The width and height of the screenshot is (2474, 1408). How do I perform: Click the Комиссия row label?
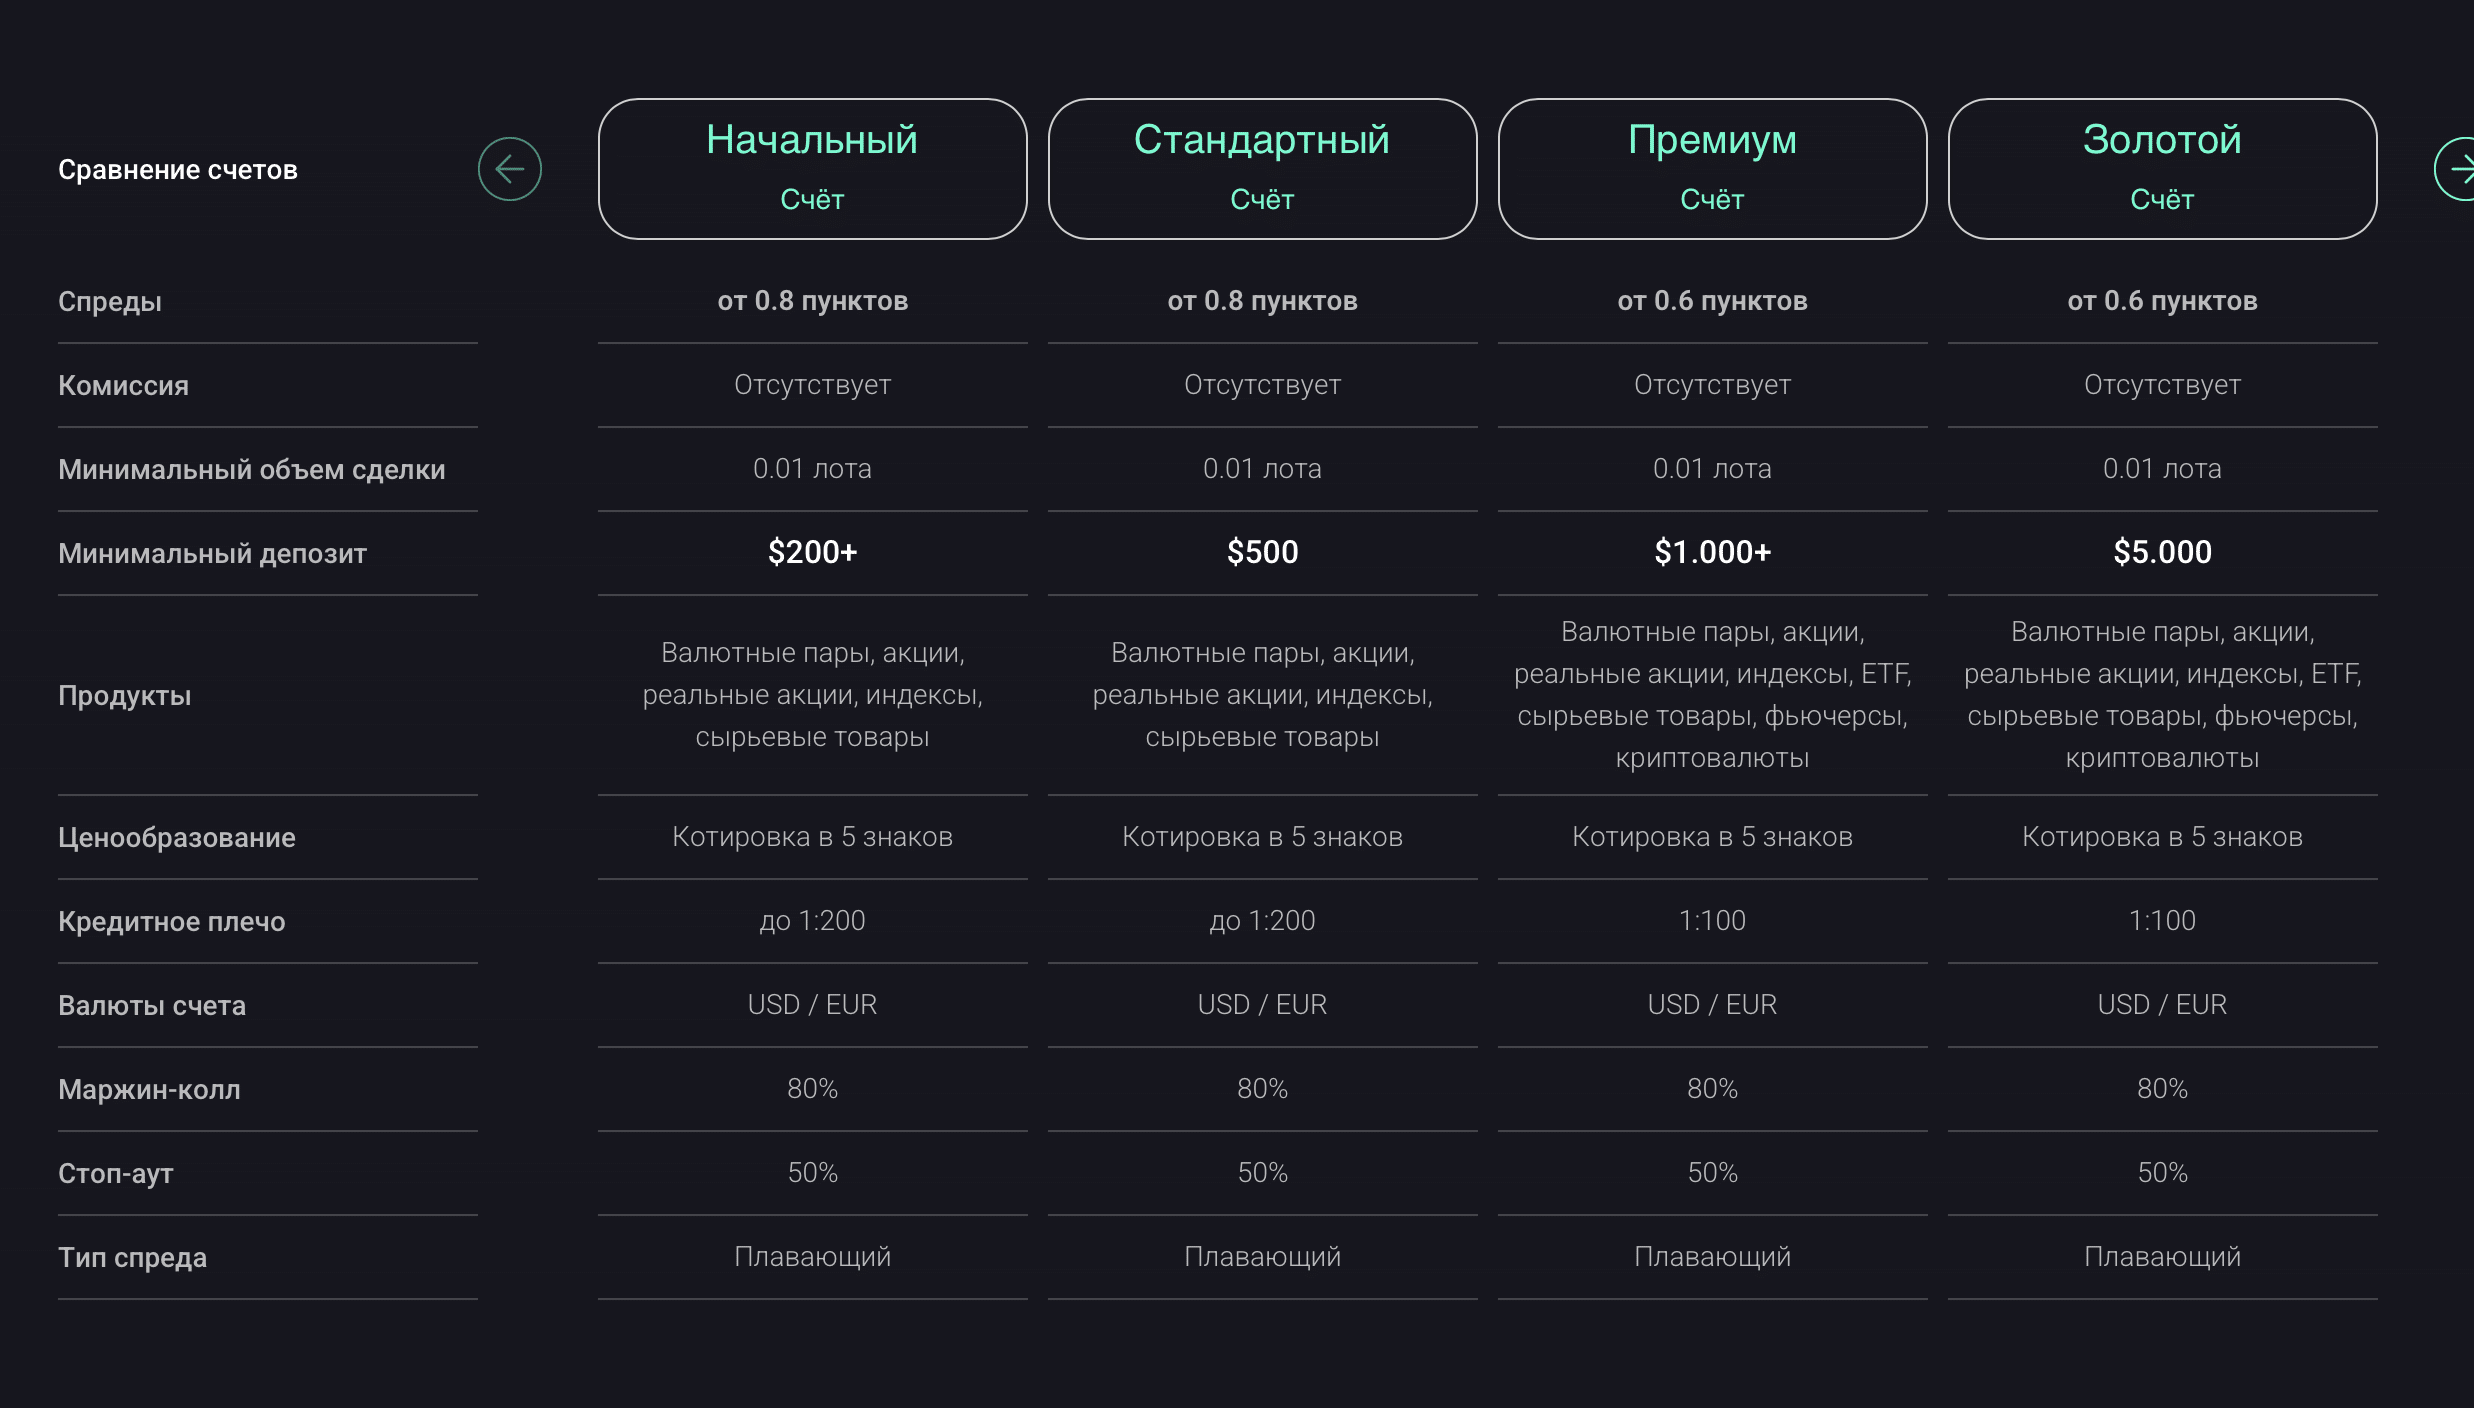click(x=123, y=385)
